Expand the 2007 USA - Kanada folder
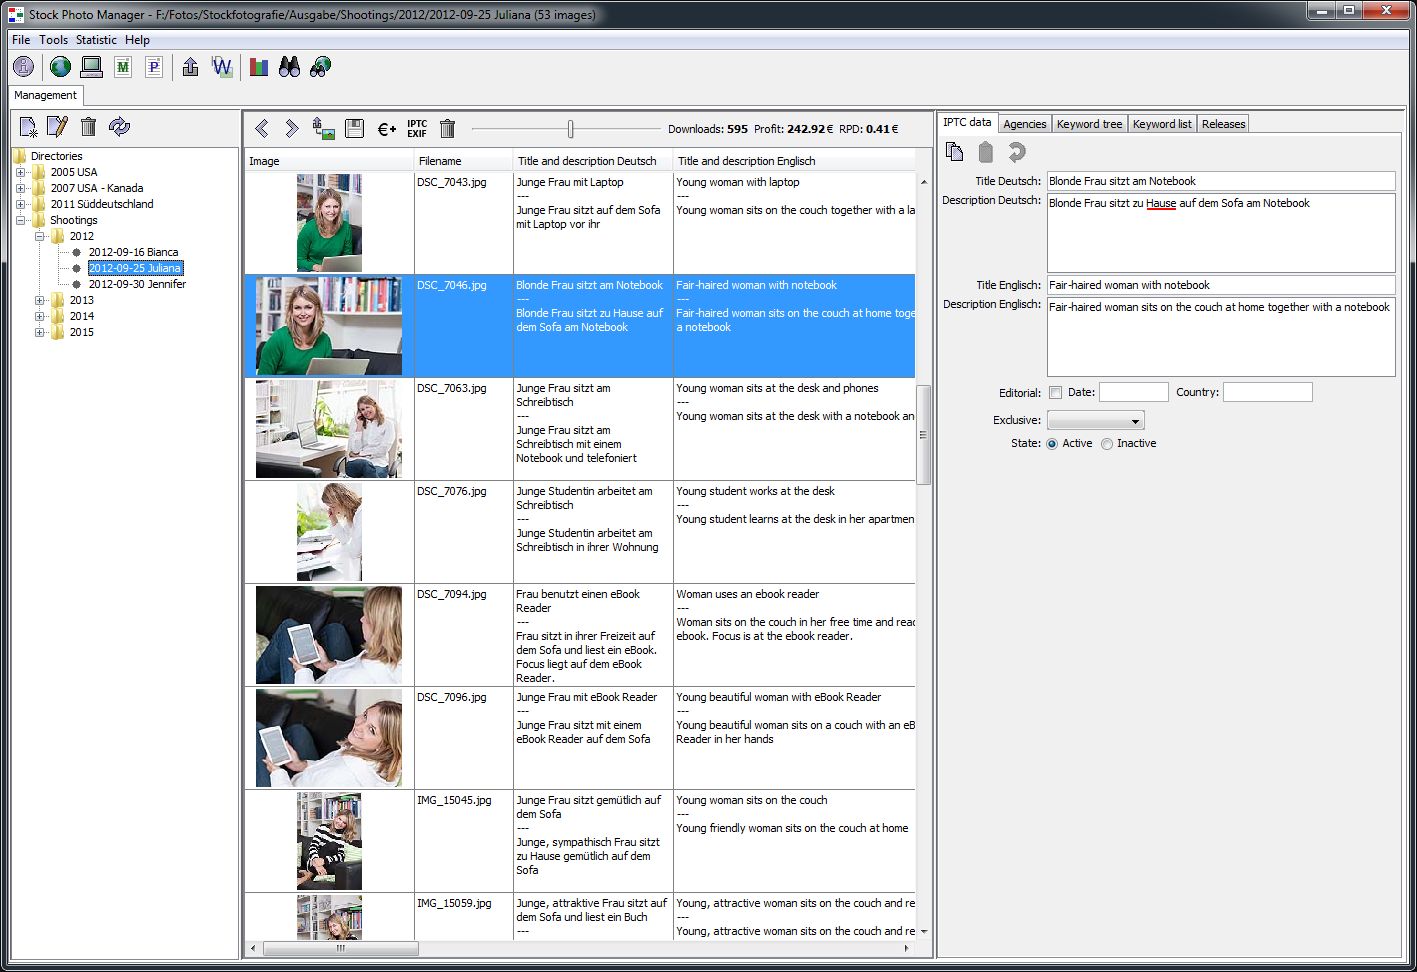1417x972 pixels. coord(21,188)
